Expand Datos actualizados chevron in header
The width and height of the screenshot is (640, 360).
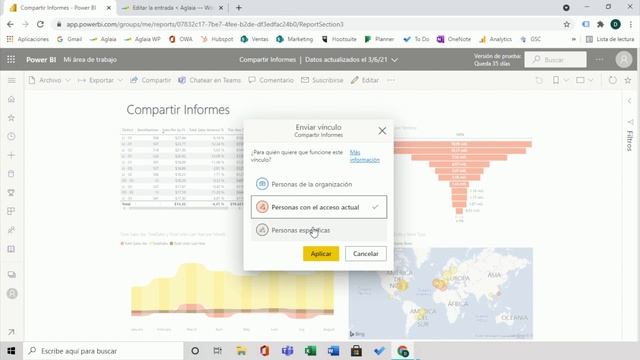394,60
